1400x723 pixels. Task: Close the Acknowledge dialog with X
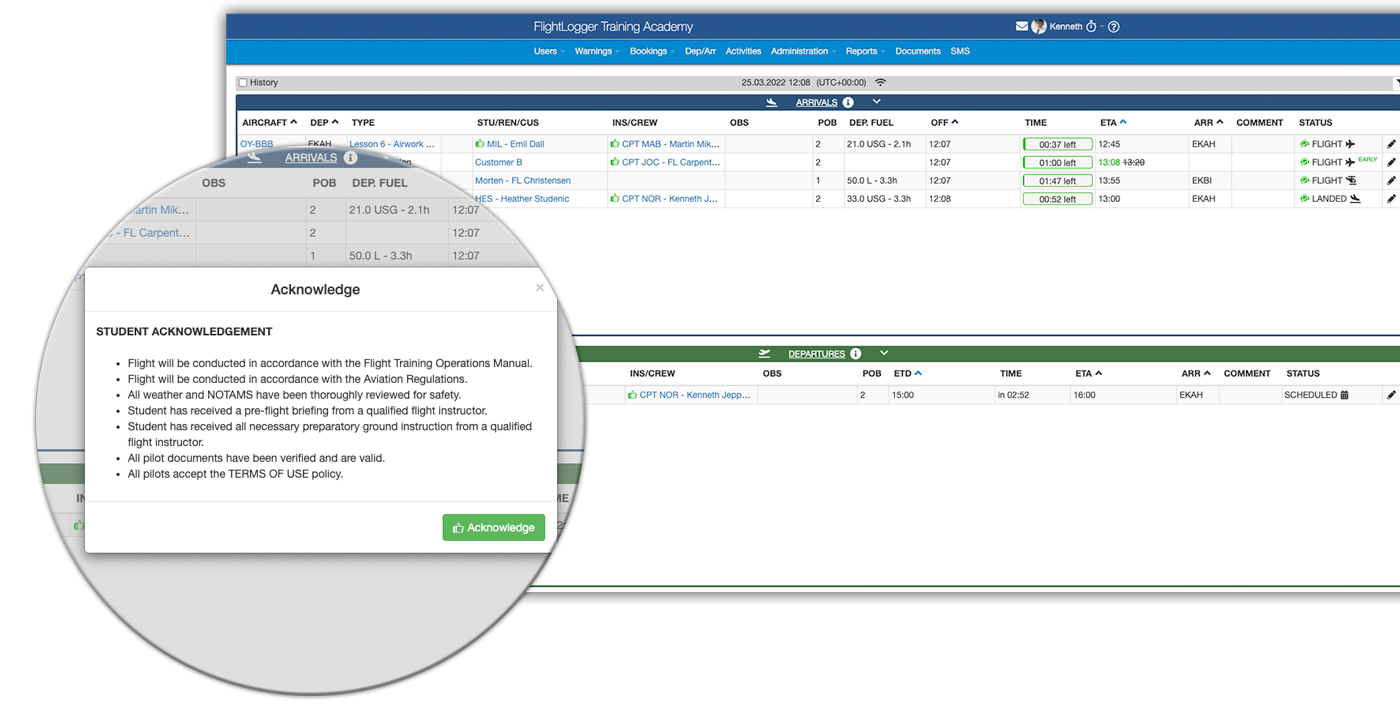540,288
